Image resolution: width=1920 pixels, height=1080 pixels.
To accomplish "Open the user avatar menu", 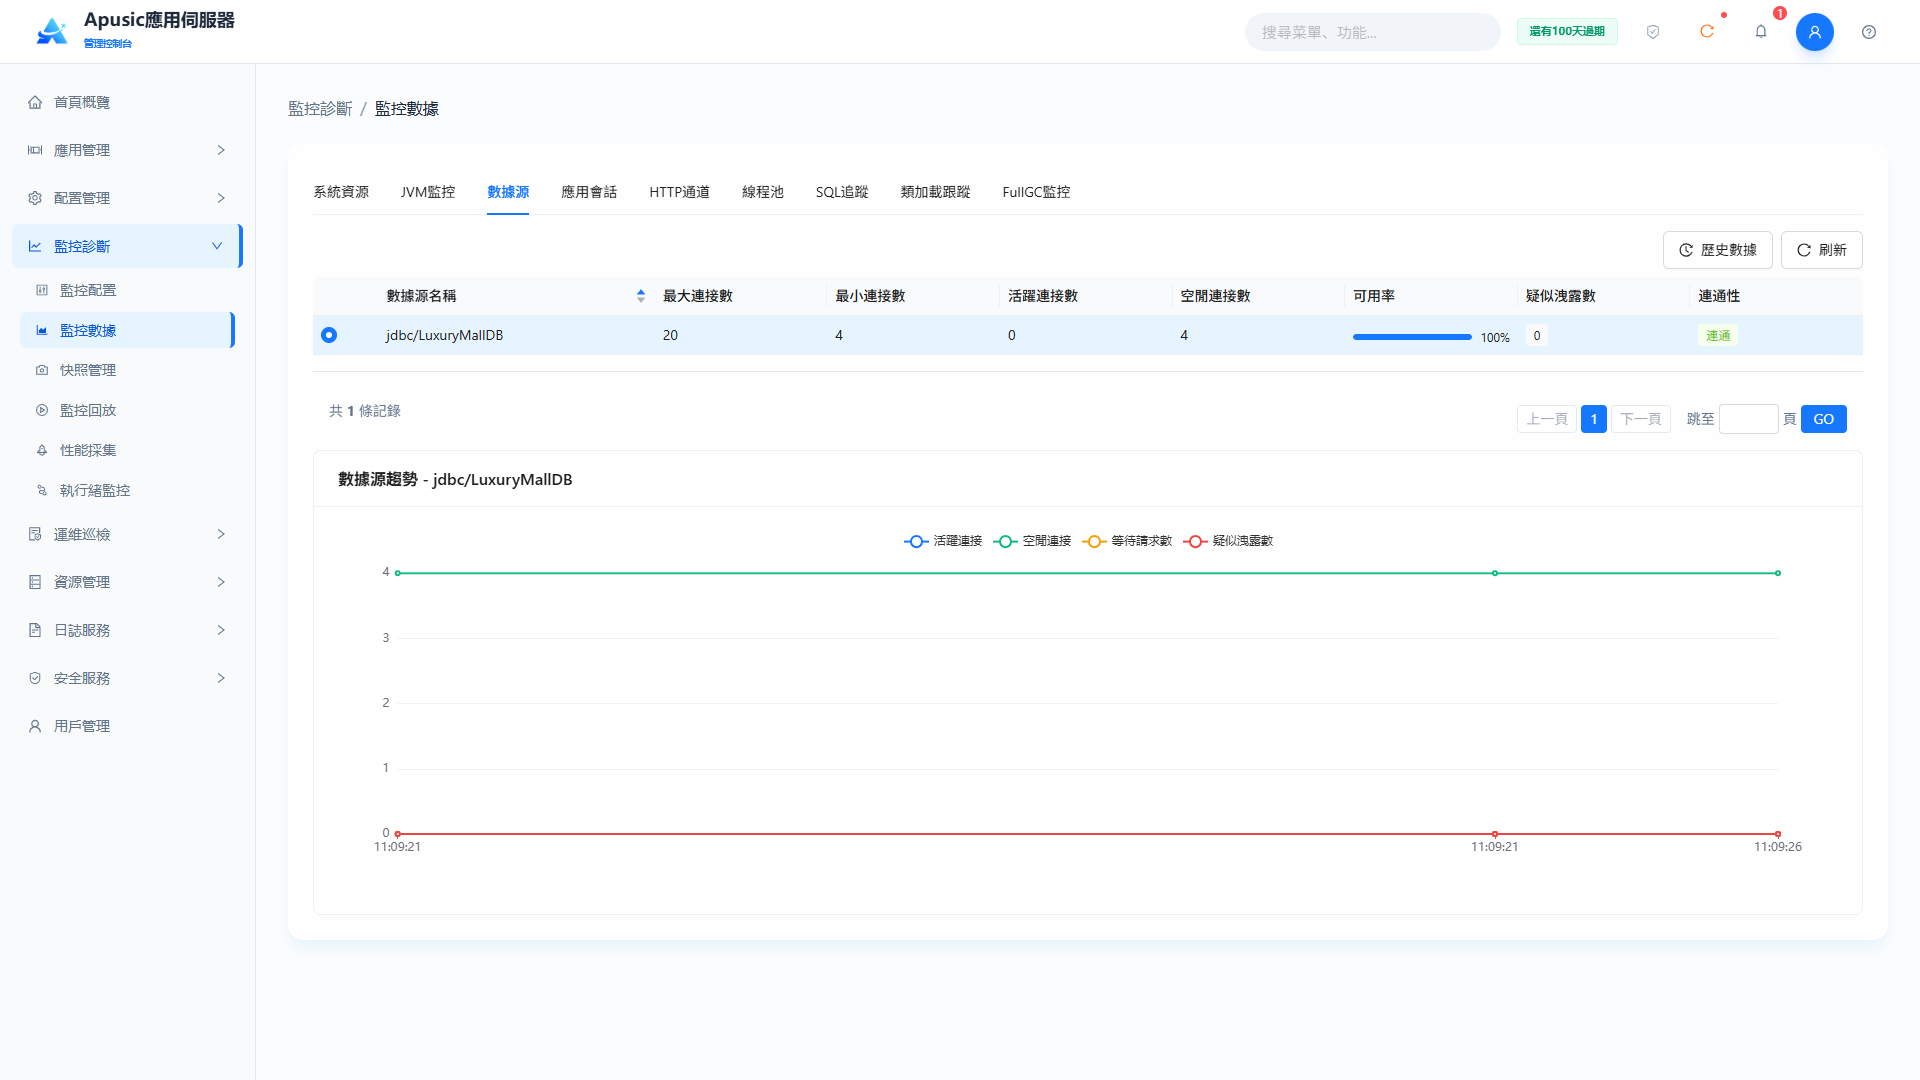I will coord(1815,32).
